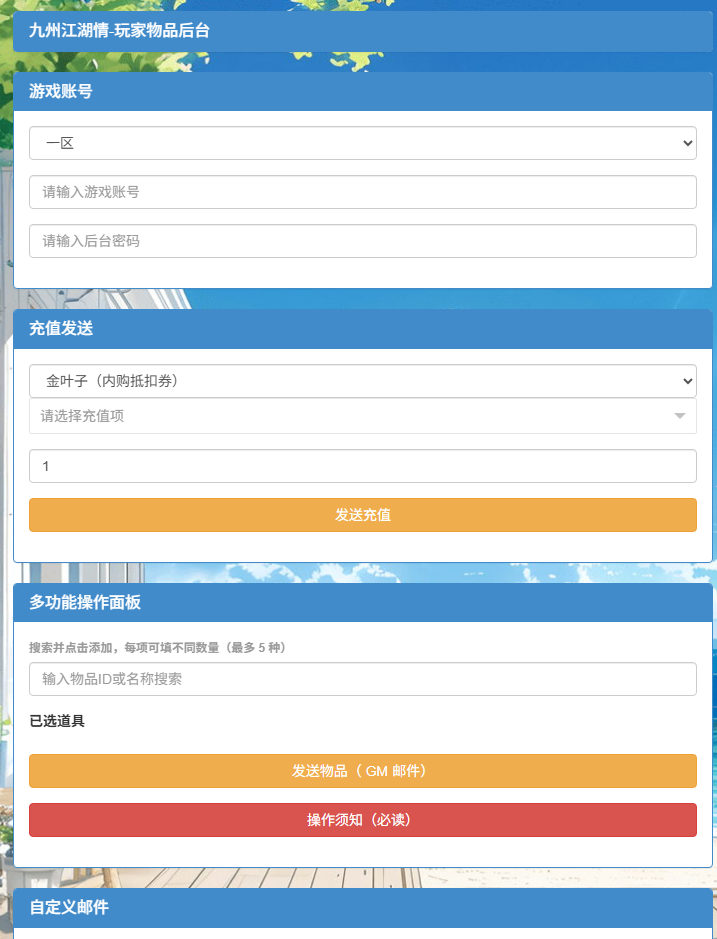Click the 多功能操作面板 header
717x939 pixels.
(362, 602)
